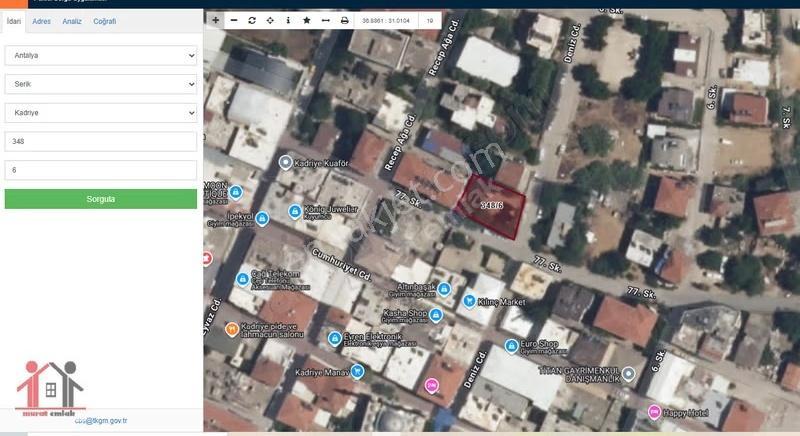Click the Kılınç Market cart icon
The height and width of the screenshot is (436, 800).
tap(469, 301)
